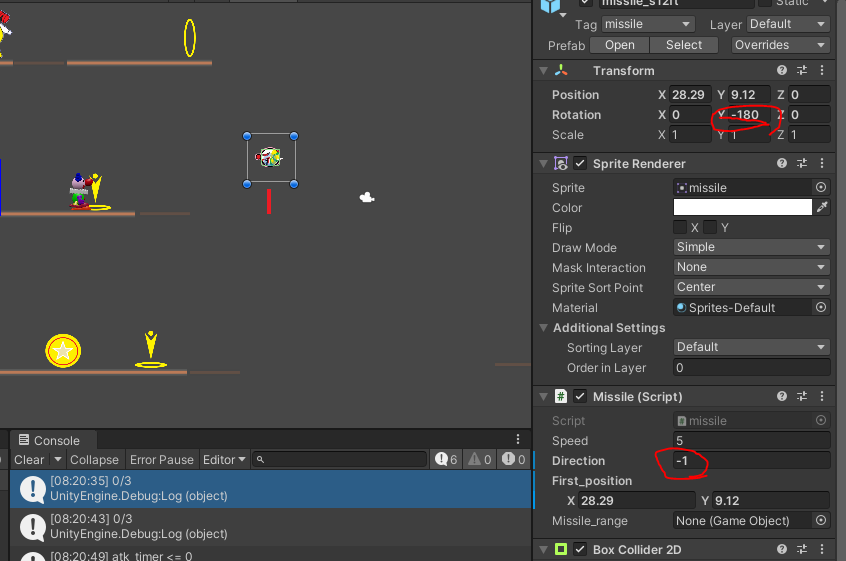The height and width of the screenshot is (561, 846).
Task: Open the Layer Default dropdown
Action: 788,24
